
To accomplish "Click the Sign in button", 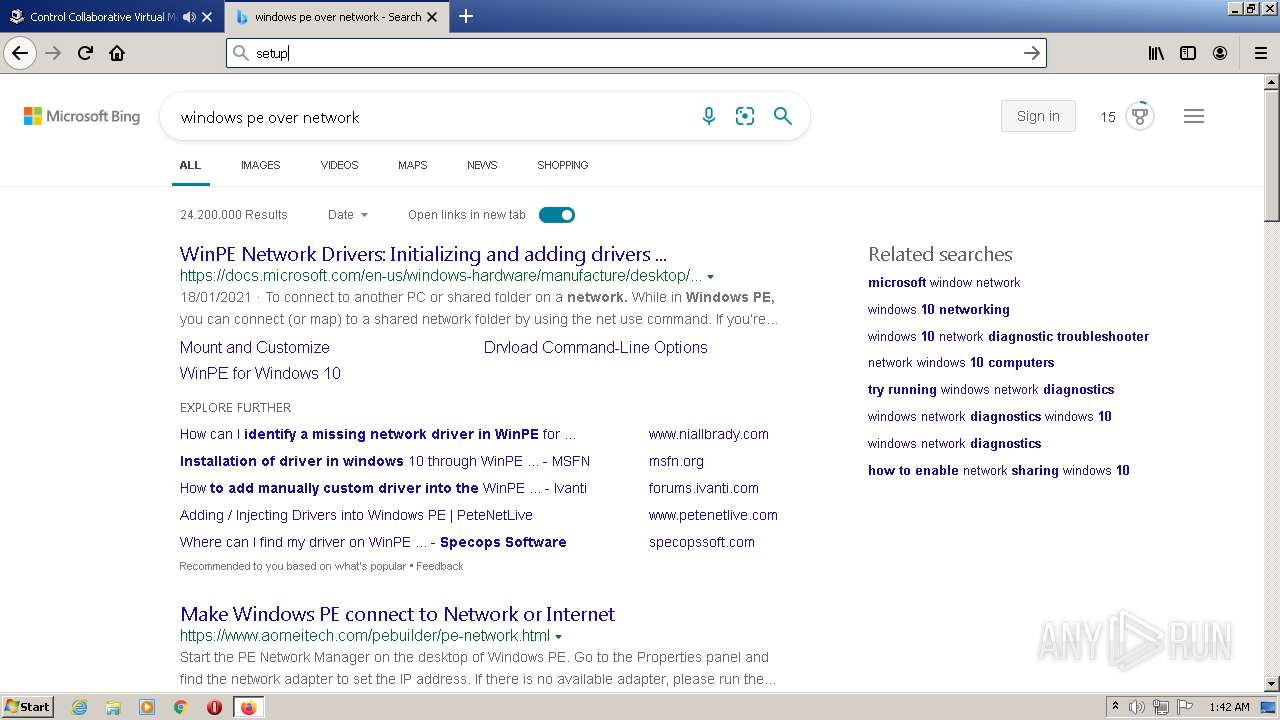I will point(1038,116).
